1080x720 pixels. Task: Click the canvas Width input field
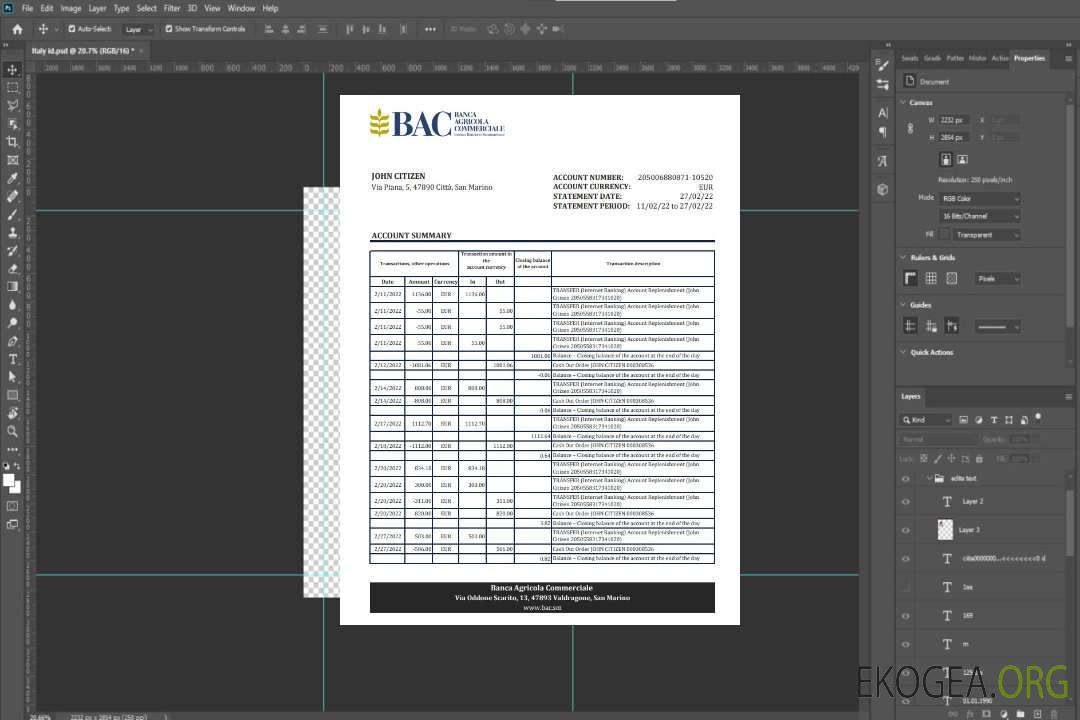pyautogui.click(x=954, y=120)
